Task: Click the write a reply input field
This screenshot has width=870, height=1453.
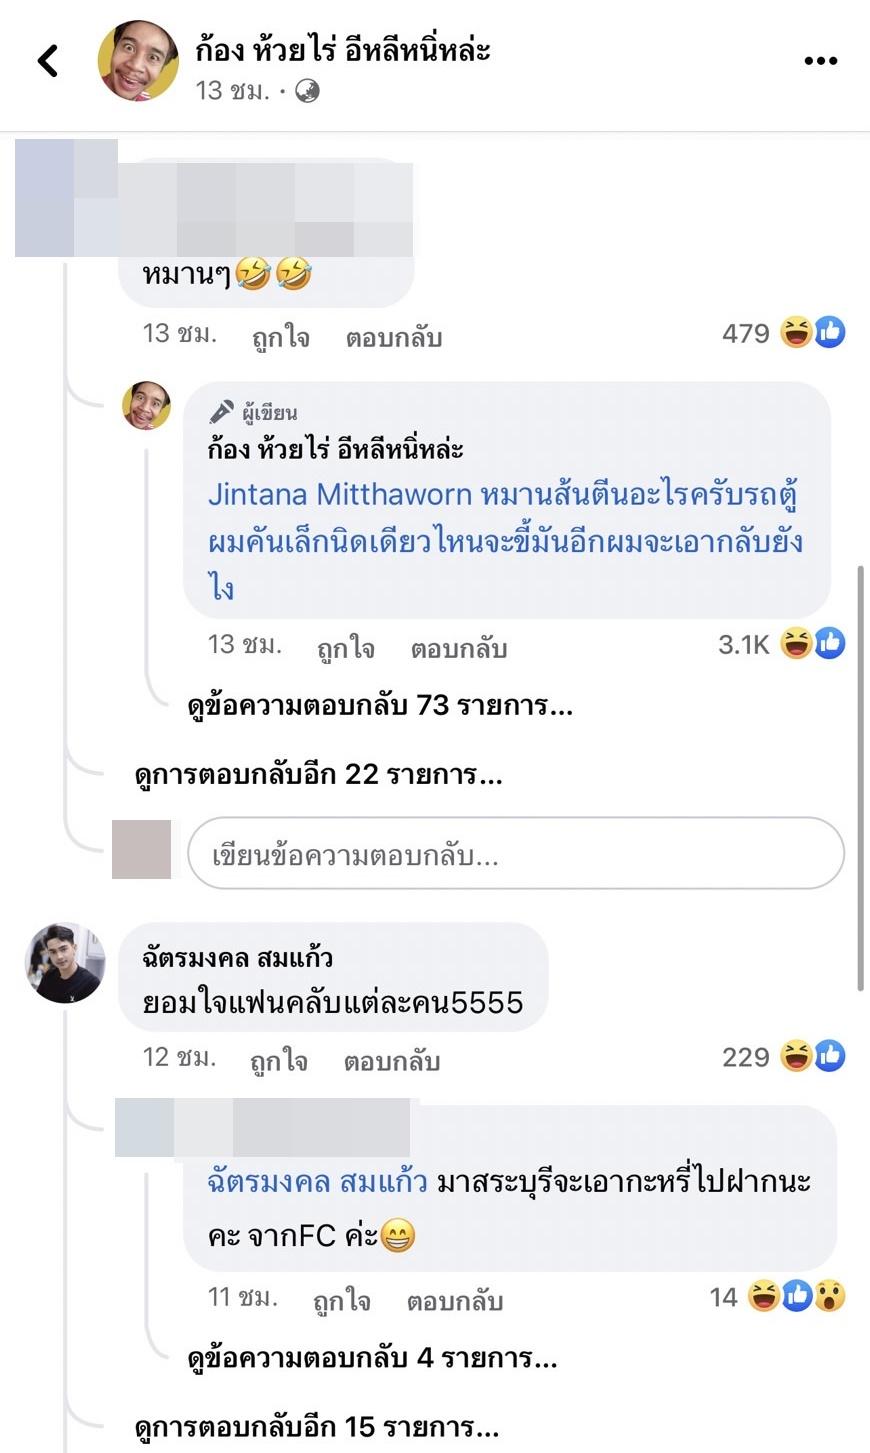Action: (x=515, y=854)
